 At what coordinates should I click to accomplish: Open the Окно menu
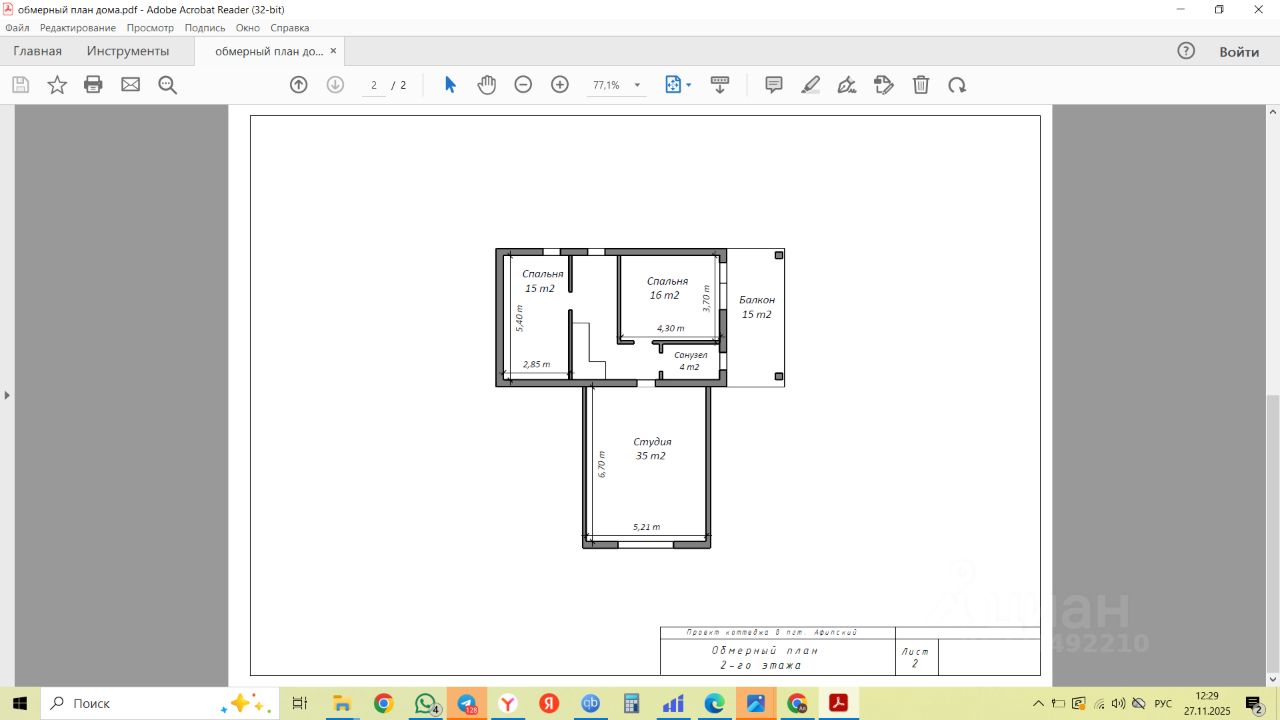click(x=248, y=28)
